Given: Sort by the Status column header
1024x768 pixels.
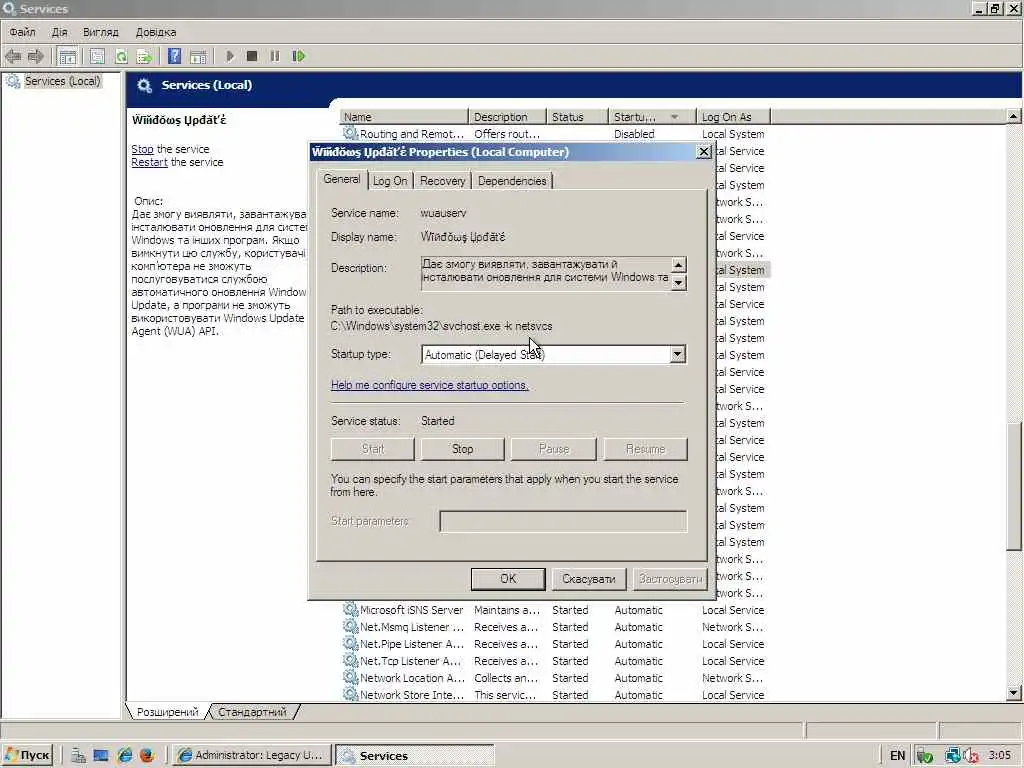Looking at the screenshot, I should click(x=577, y=117).
